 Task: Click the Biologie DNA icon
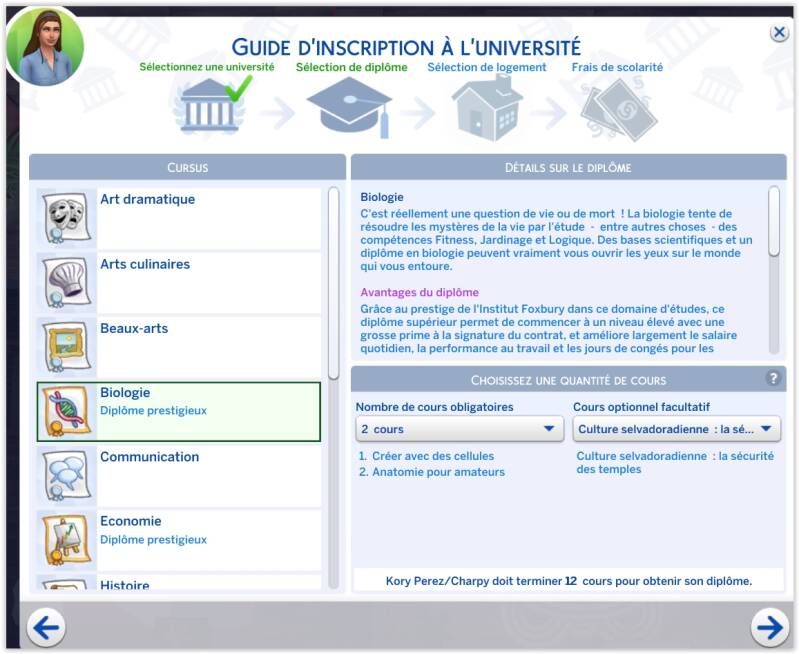(67, 411)
